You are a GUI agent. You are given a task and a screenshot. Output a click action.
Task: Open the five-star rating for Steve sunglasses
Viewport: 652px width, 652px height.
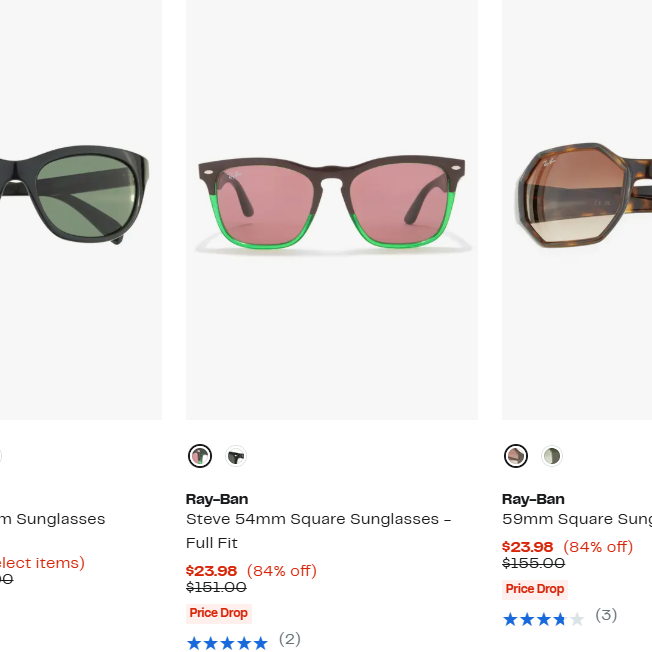pyautogui.click(x=227, y=642)
